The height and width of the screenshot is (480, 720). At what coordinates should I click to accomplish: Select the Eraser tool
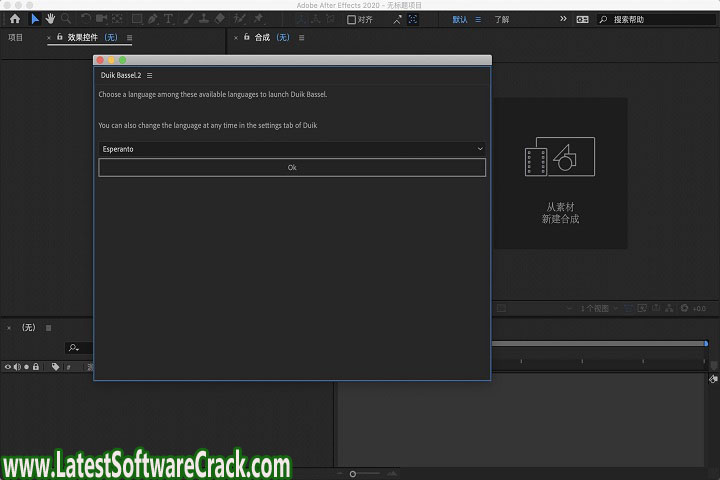220,19
